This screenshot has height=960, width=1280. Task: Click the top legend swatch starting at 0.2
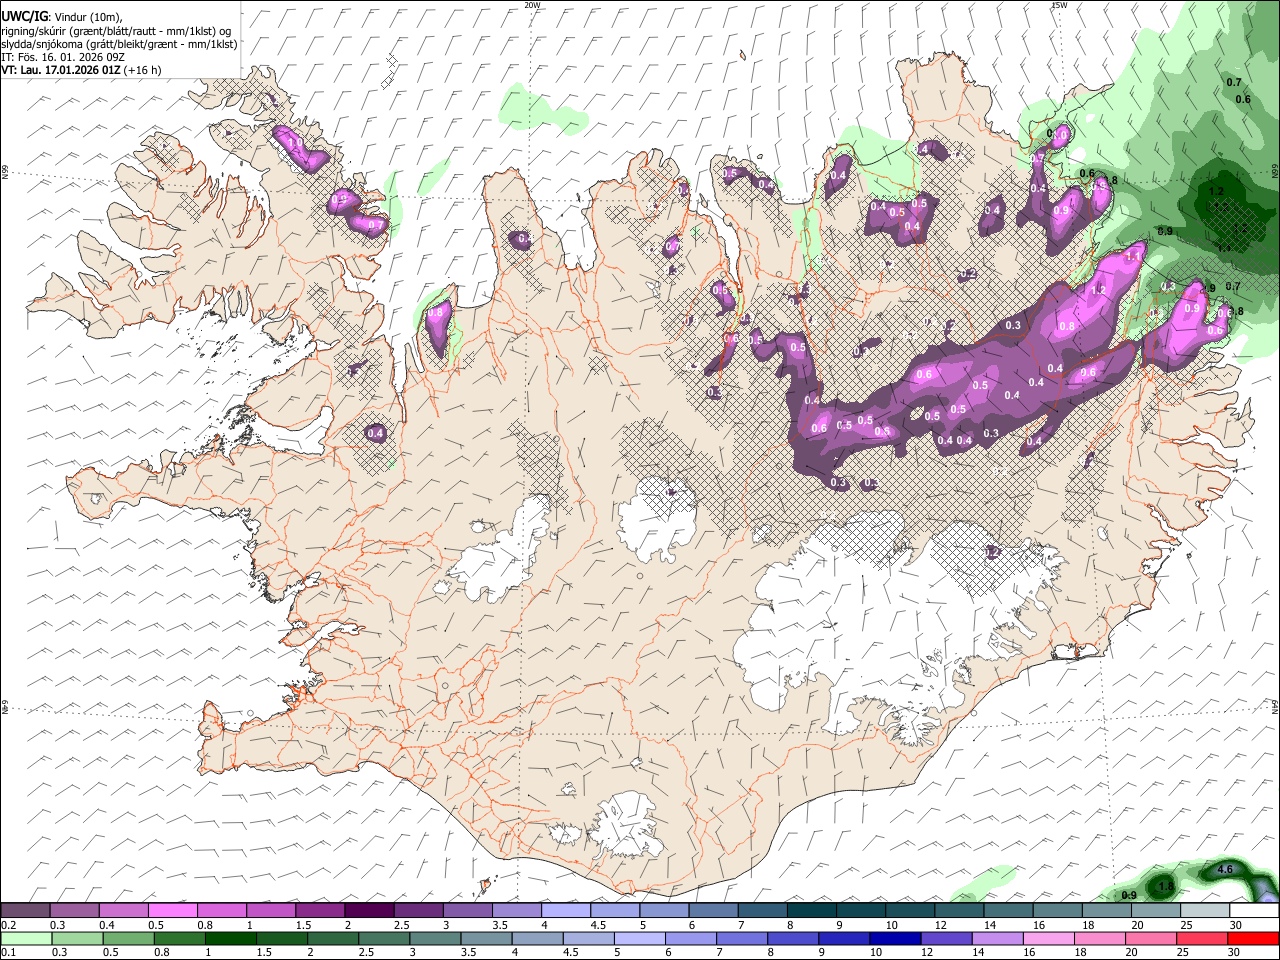coord(25,910)
